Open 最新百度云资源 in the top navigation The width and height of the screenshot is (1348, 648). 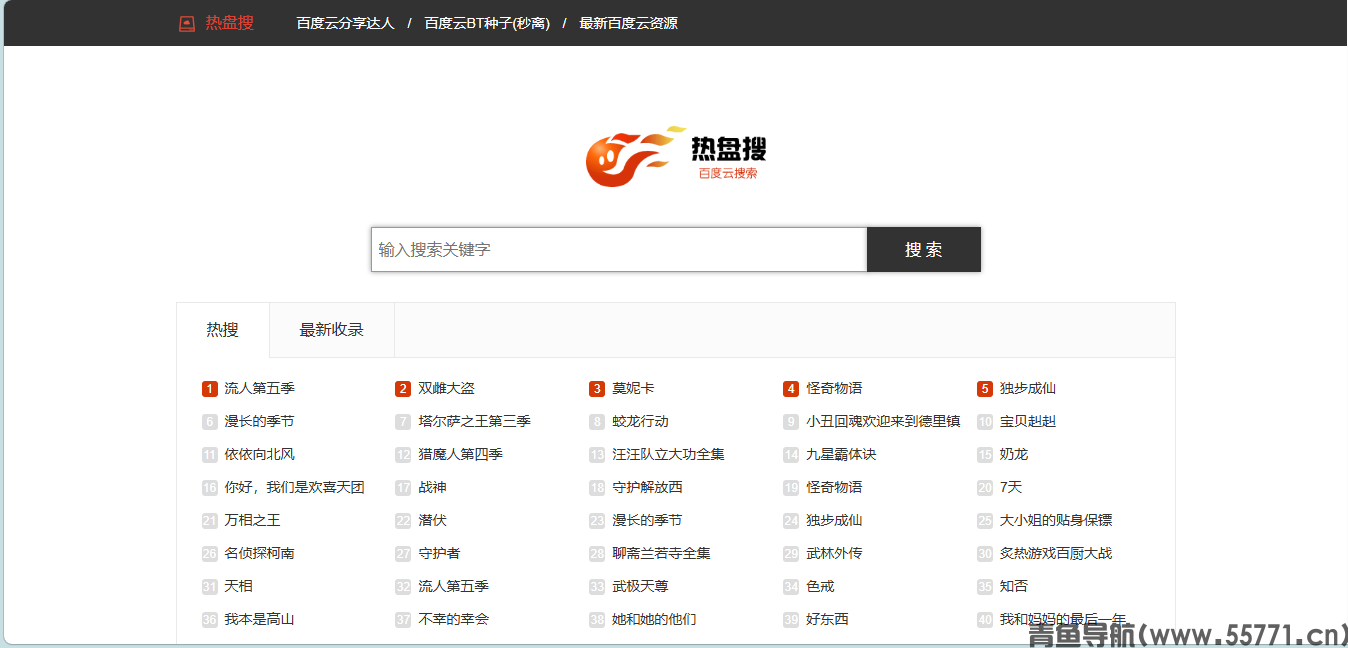click(x=628, y=23)
